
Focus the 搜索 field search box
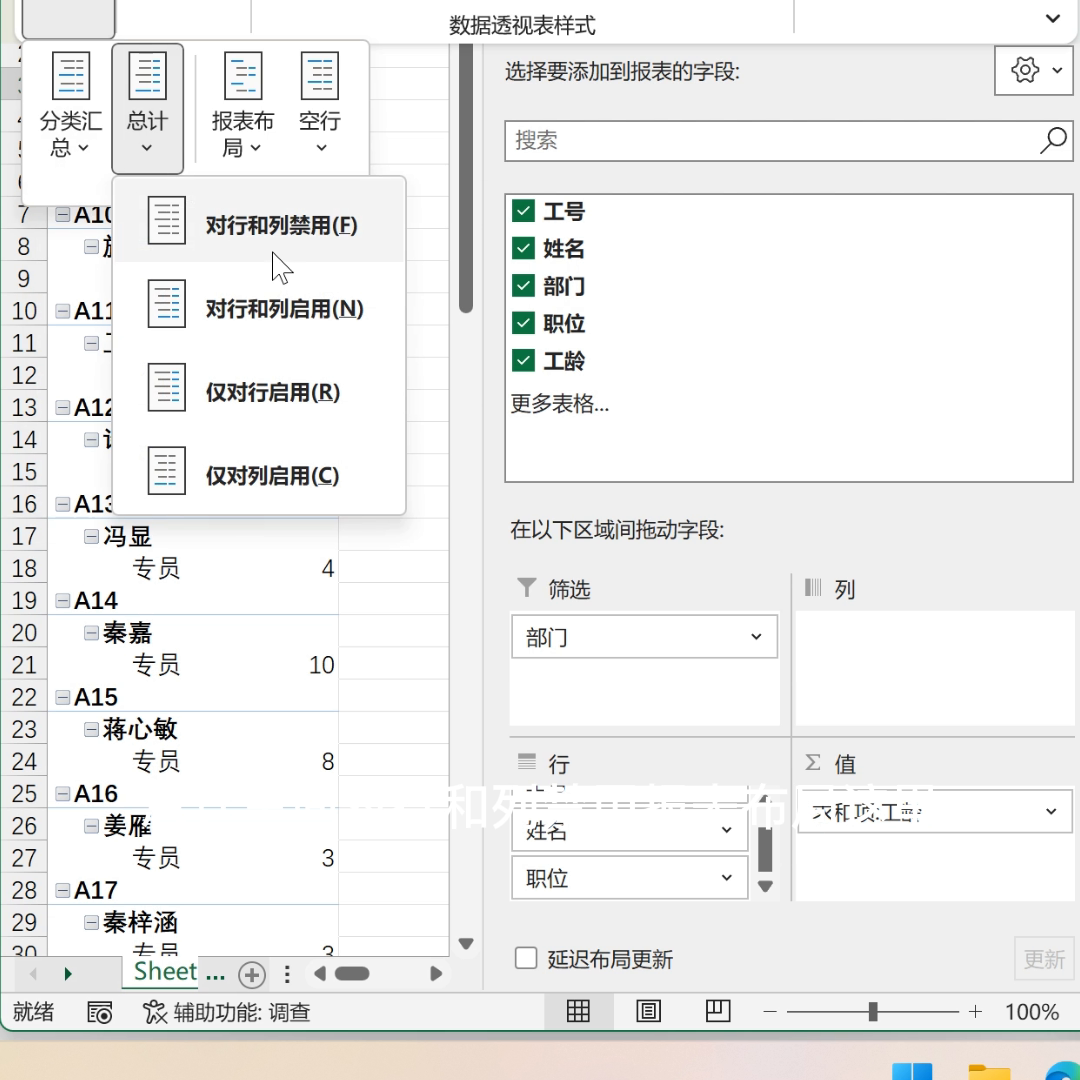tap(788, 141)
